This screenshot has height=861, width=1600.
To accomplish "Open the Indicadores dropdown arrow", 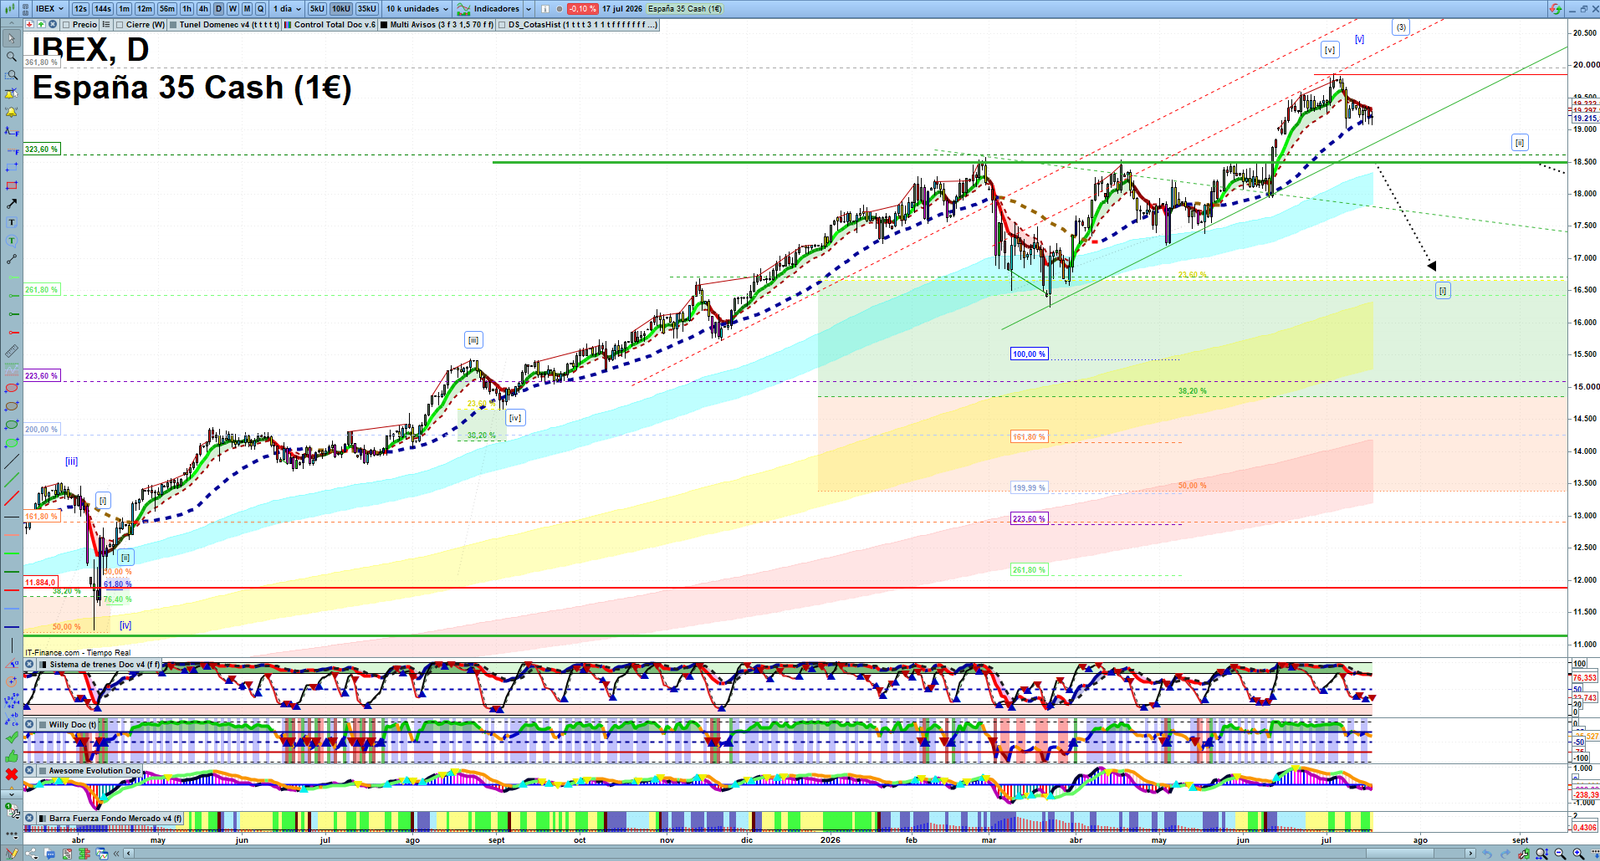I will pyautogui.click(x=529, y=9).
